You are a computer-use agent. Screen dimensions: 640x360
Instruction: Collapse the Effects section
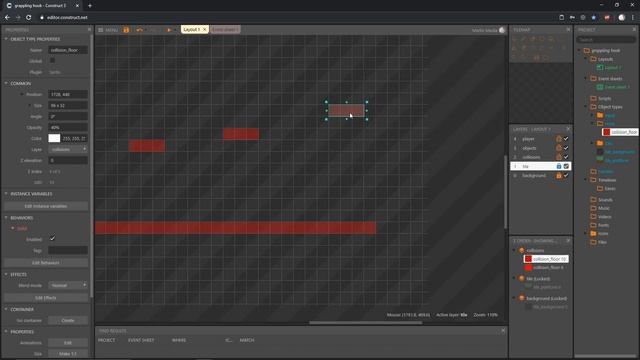pos(6,274)
